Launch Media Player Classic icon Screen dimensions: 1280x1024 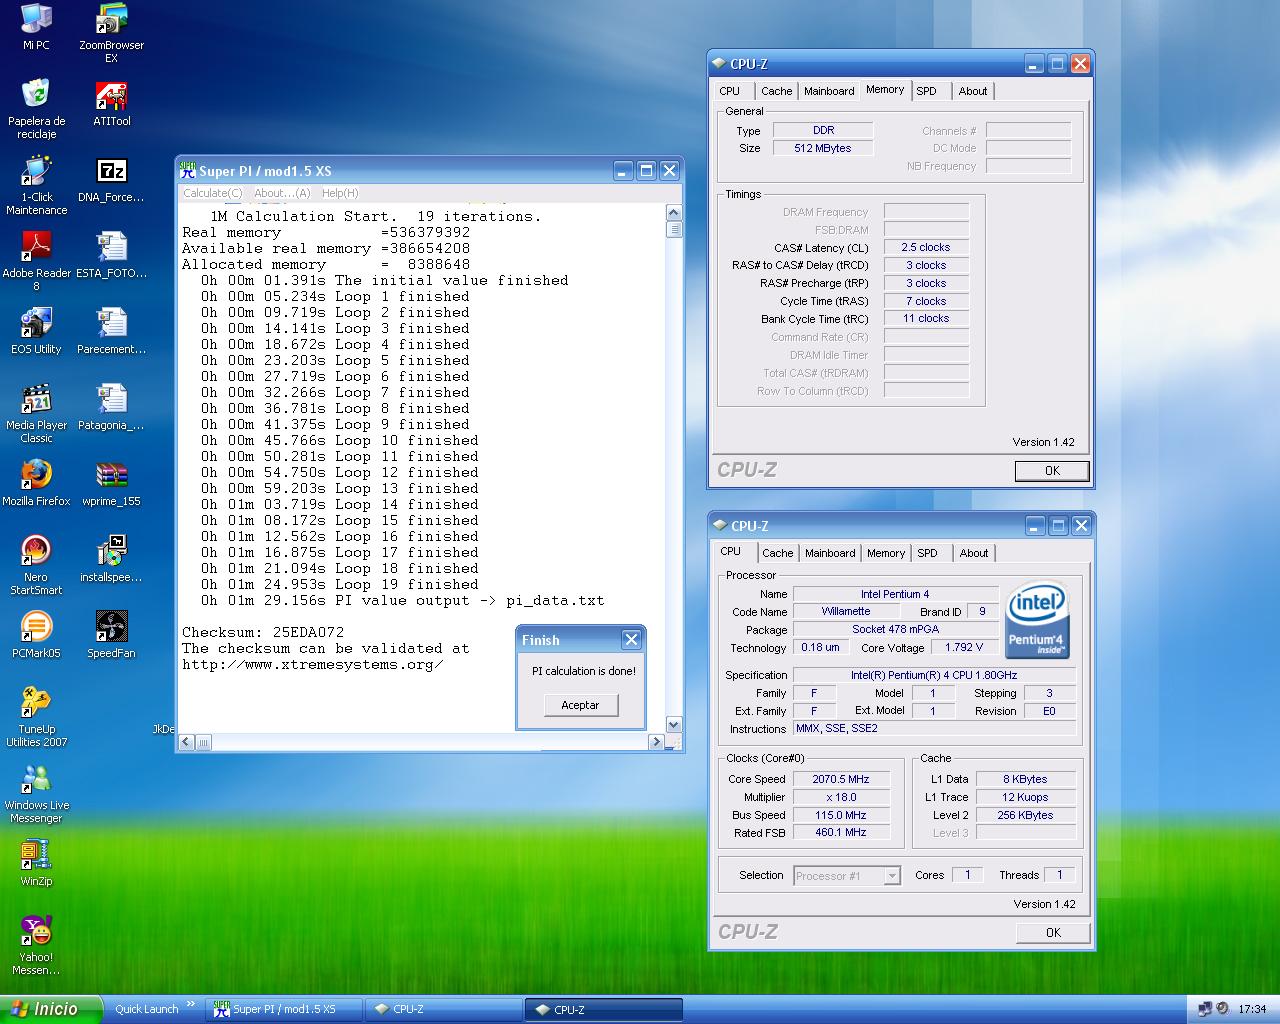pos(36,413)
